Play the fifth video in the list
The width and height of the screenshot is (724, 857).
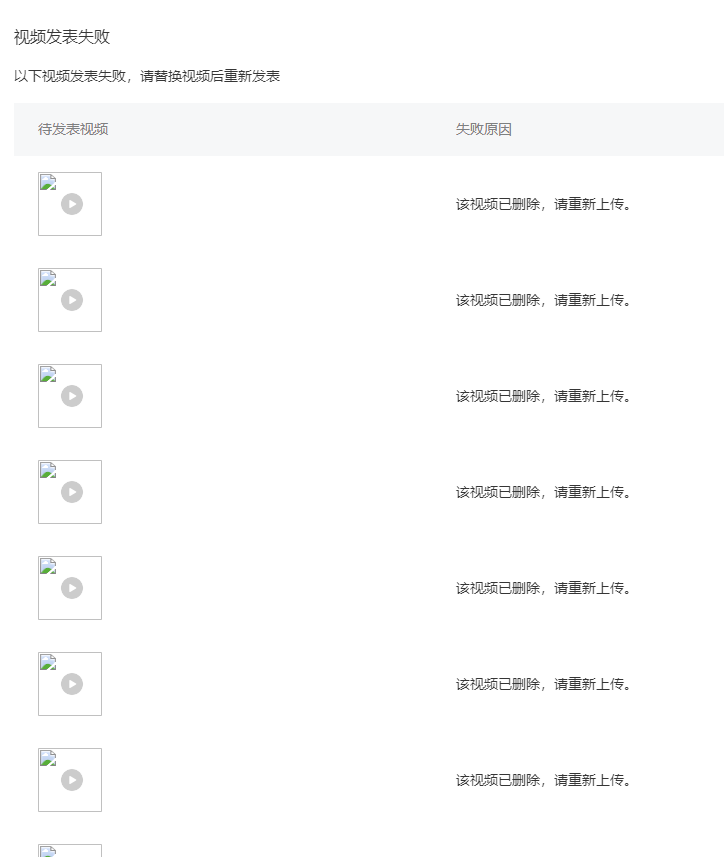(x=72, y=588)
